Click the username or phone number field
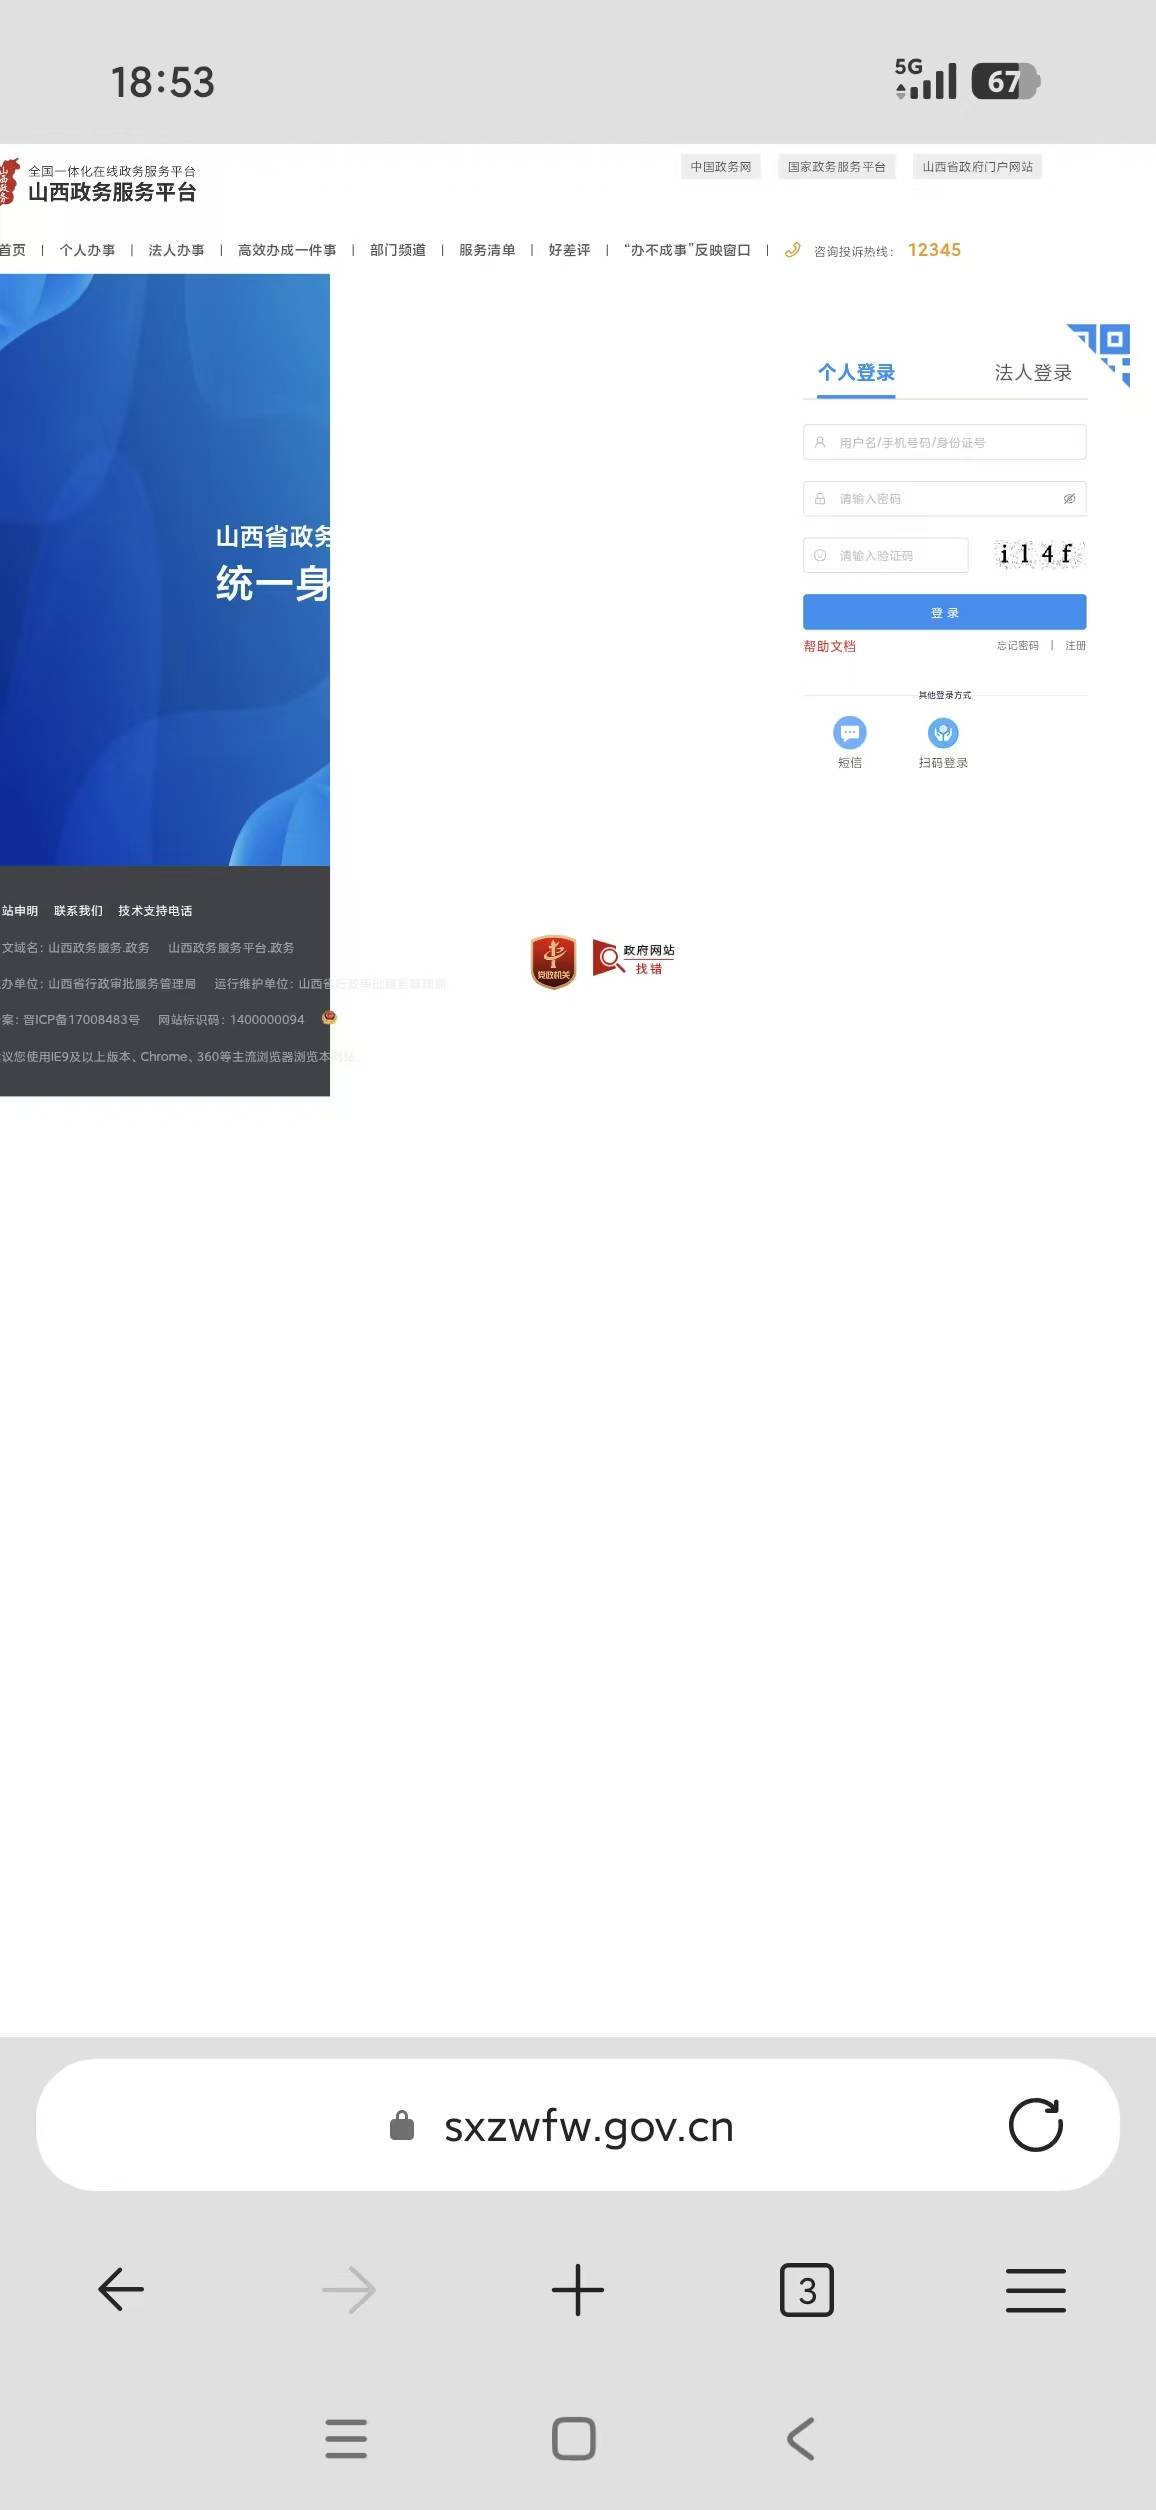The width and height of the screenshot is (1156, 2510). (945, 442)
